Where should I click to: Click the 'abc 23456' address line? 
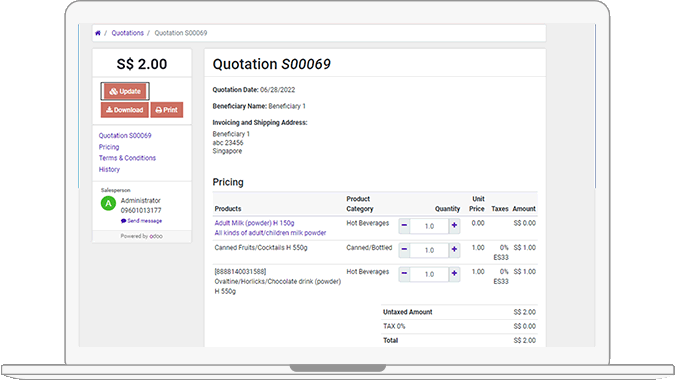coord(228,142)
